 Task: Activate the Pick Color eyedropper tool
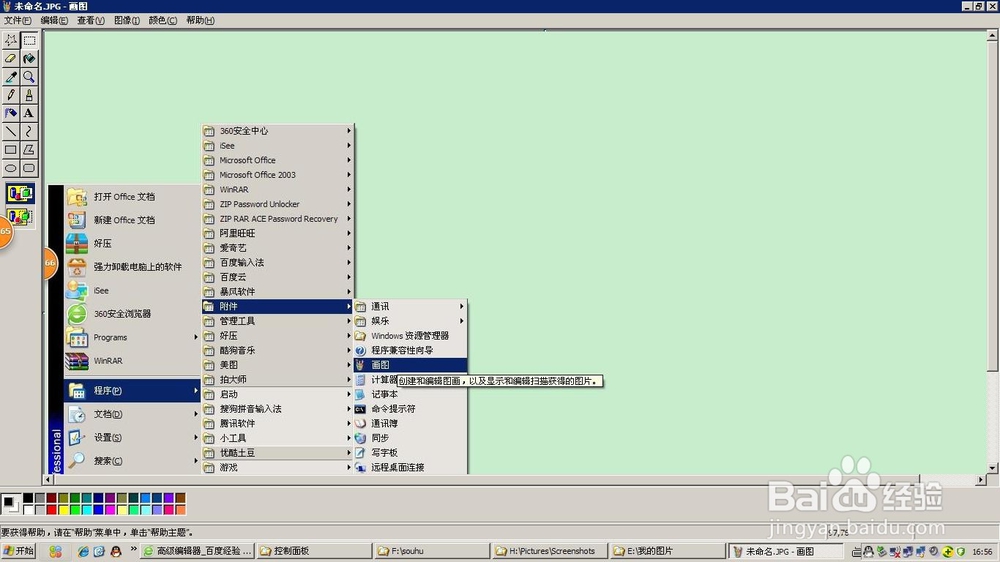(x=11, y=77)
